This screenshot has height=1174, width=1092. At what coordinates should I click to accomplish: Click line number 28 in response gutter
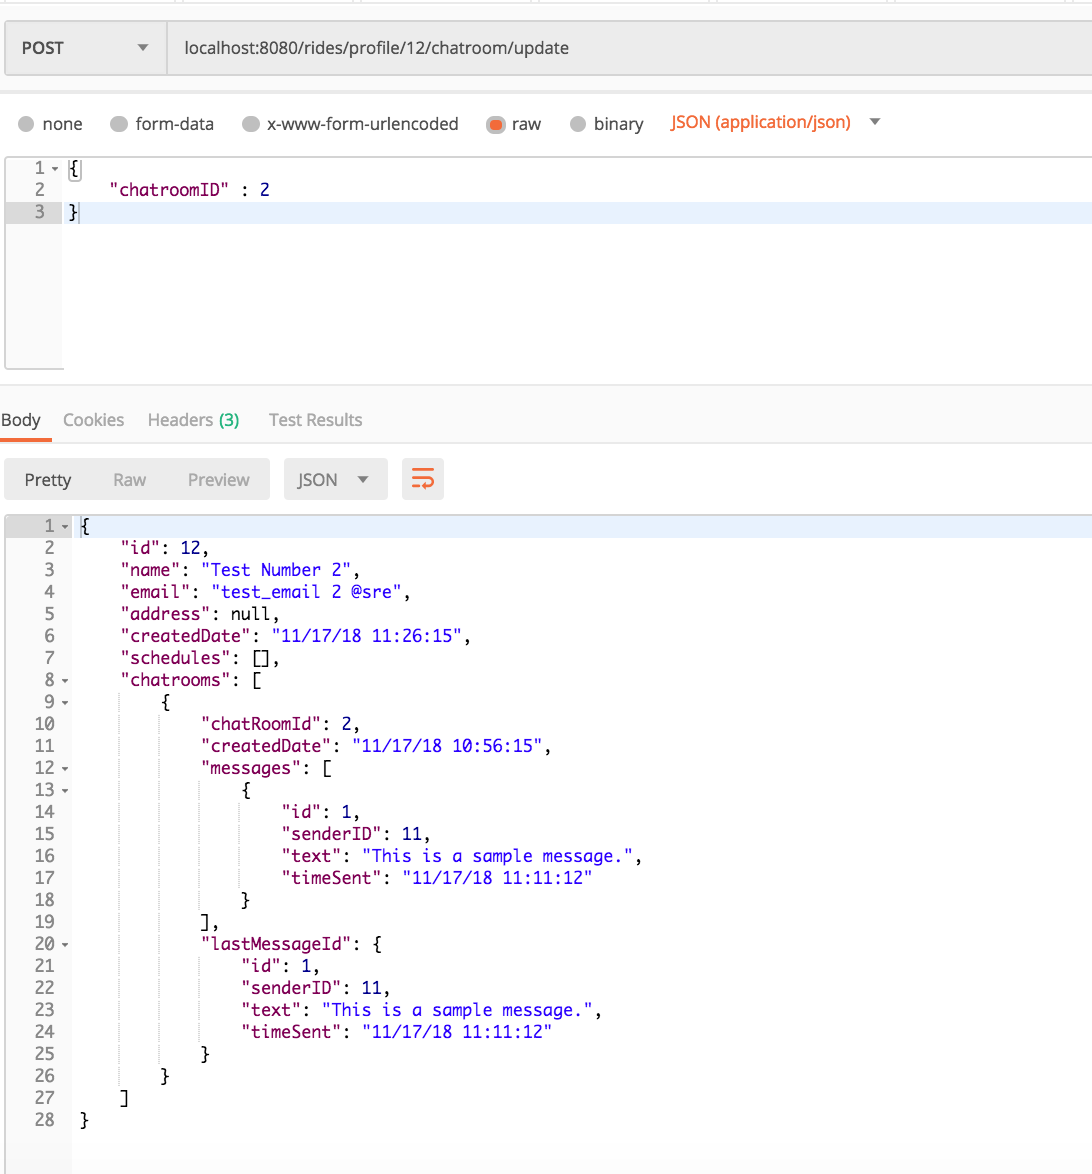[x=45, y=1120]
